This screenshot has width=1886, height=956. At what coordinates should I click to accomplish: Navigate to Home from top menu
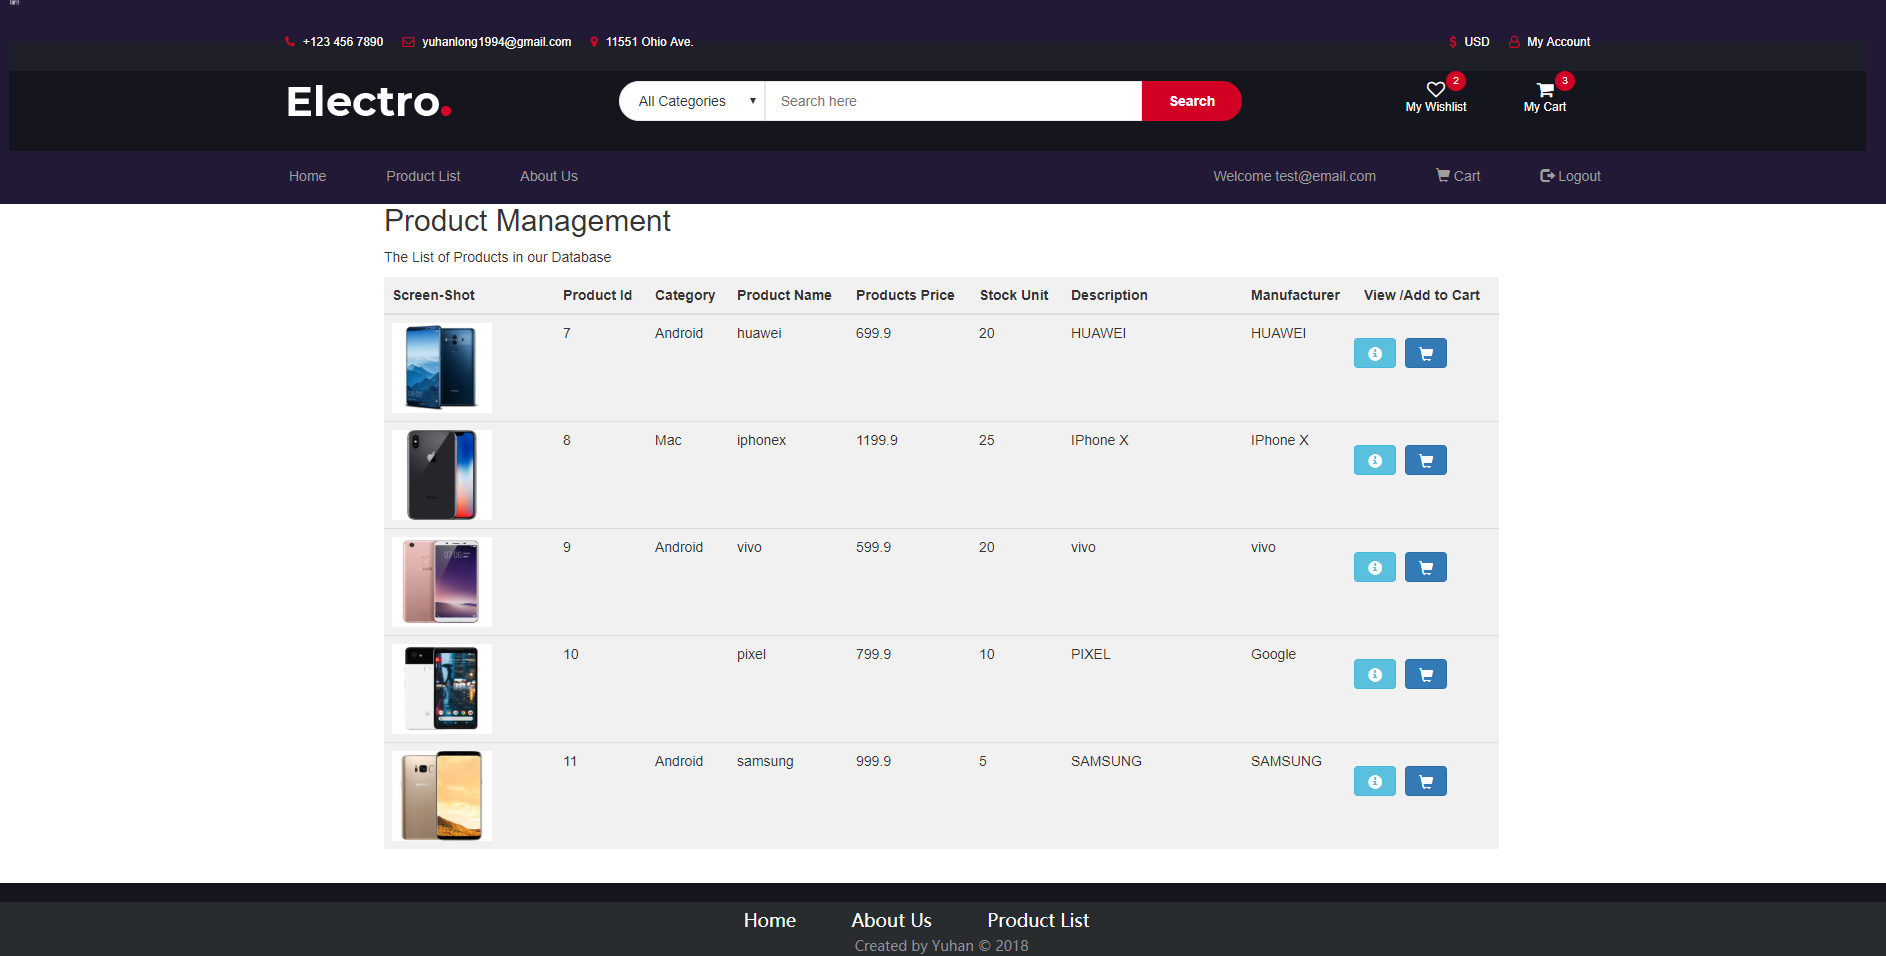[x=307, y=176]
